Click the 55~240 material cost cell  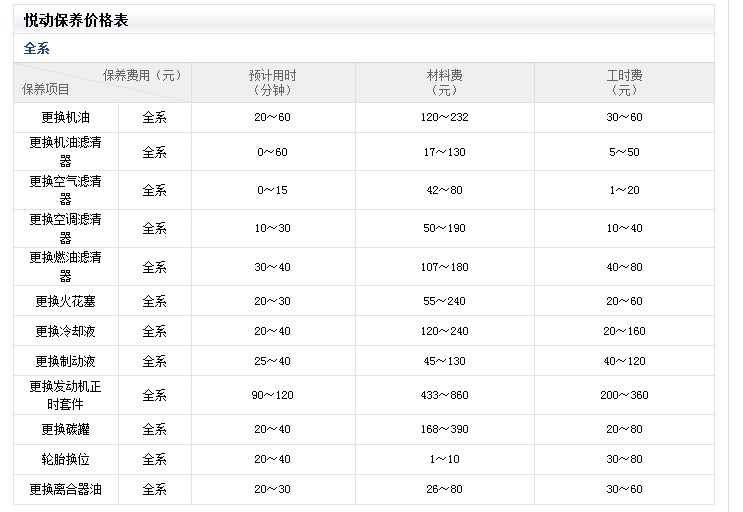pyautogui.click(x=444, y=301)
